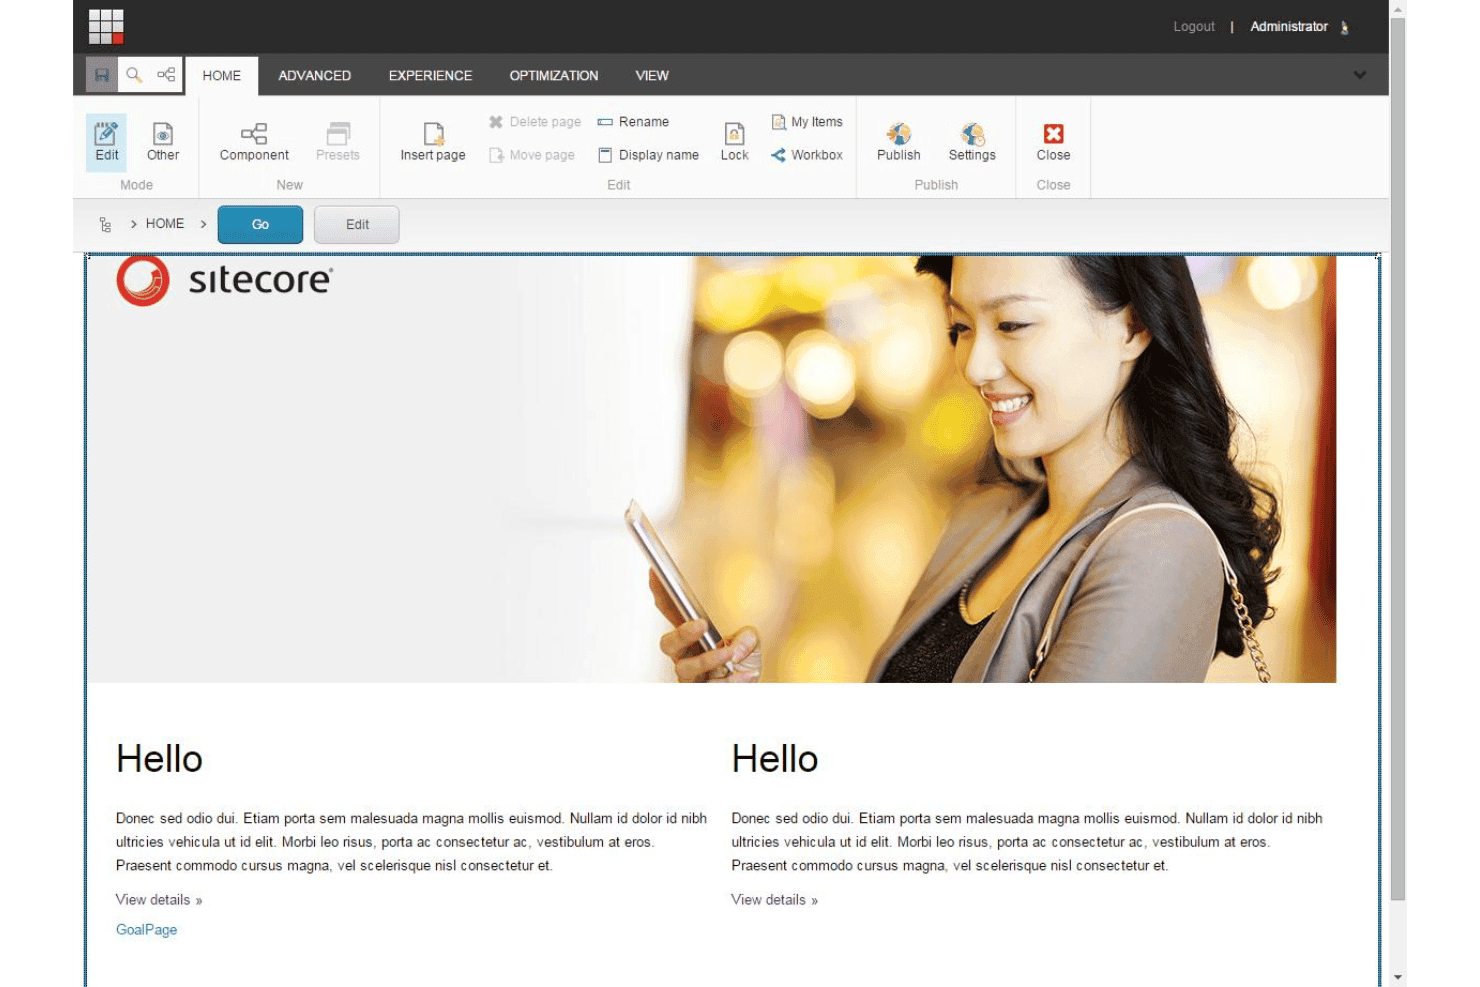Click the page vertical scrollbar
The width and height of the screenshot is (1480, 987).
(x=1397, y=460)
